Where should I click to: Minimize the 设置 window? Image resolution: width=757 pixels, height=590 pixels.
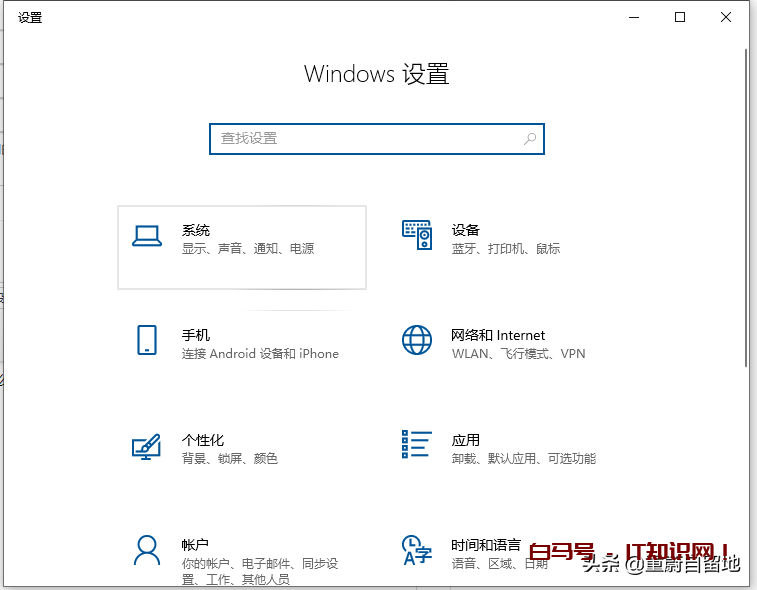[x=634, y=17]
